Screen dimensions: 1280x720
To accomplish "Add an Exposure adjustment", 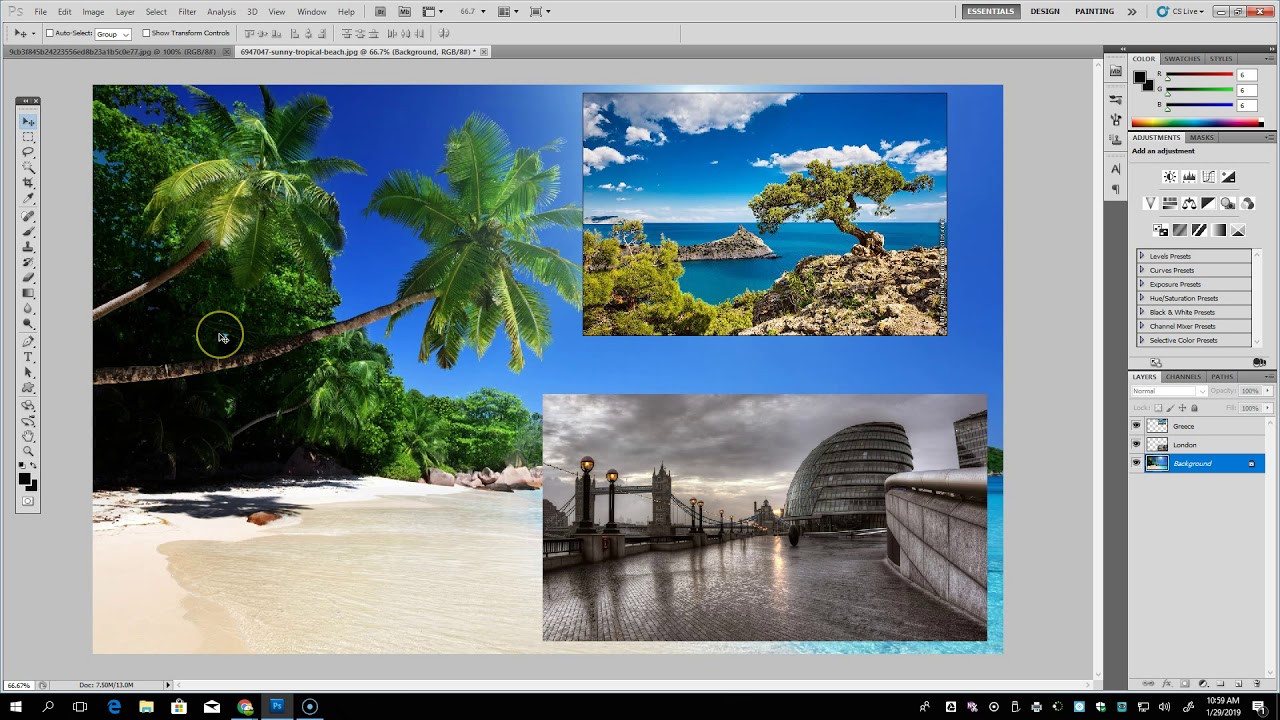I will click(1228, 177).
